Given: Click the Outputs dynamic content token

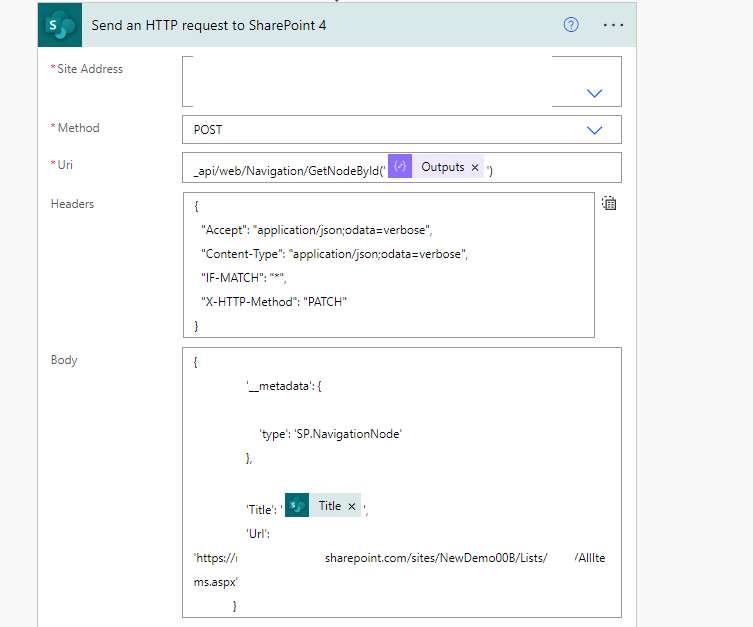Looking at the screenshot, I should click(x=436, y=167).
